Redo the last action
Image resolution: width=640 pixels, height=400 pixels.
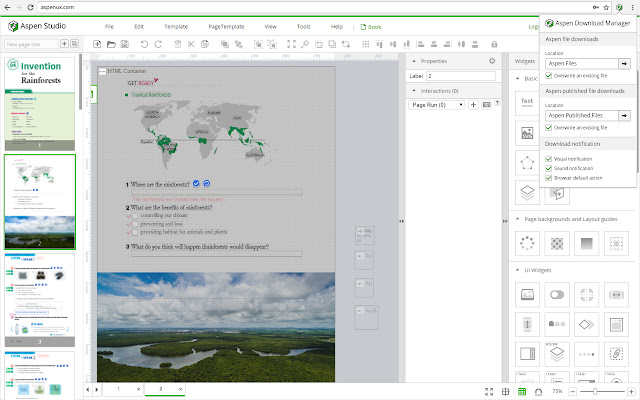pos(158,44)
